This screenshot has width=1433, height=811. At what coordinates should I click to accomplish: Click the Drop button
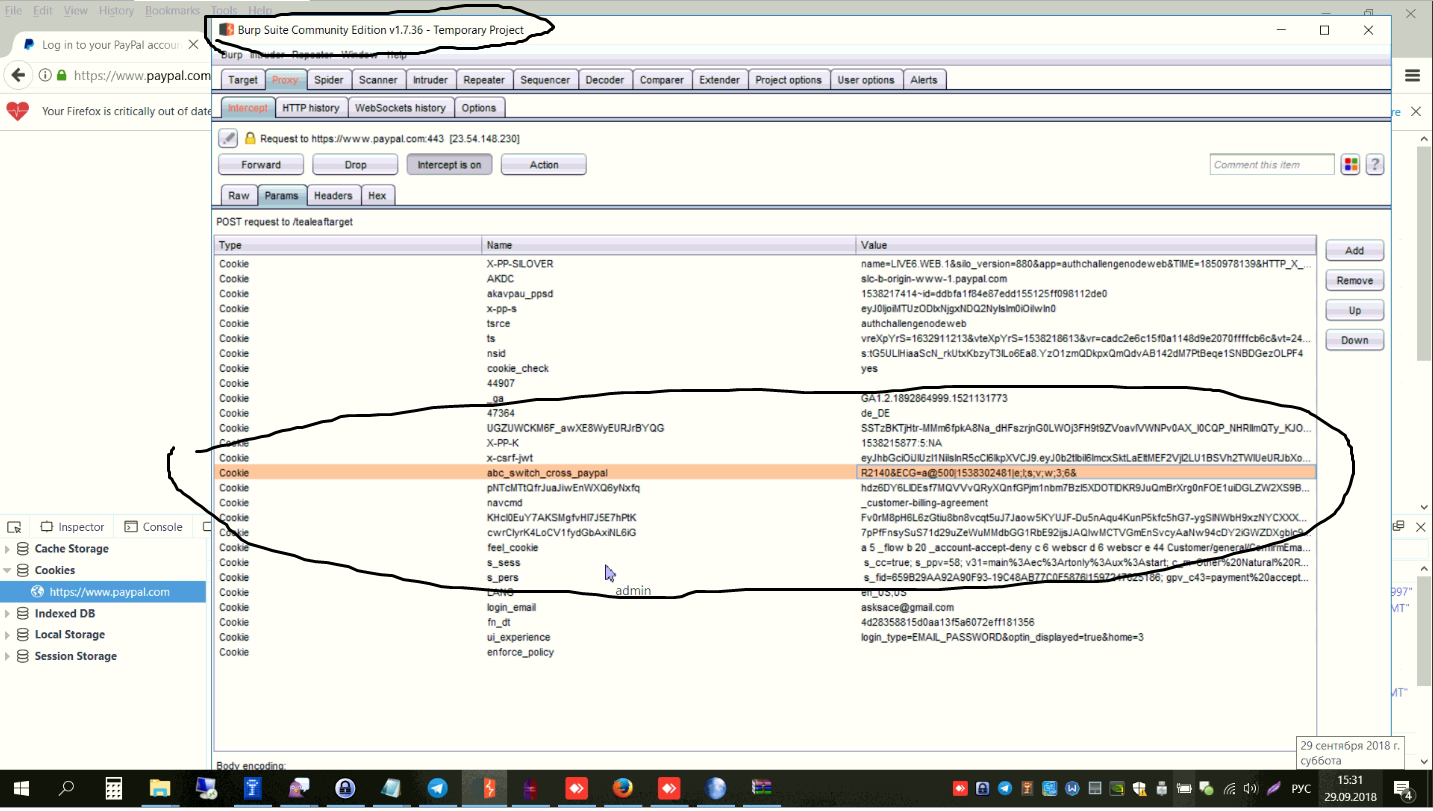pos(355,165)
